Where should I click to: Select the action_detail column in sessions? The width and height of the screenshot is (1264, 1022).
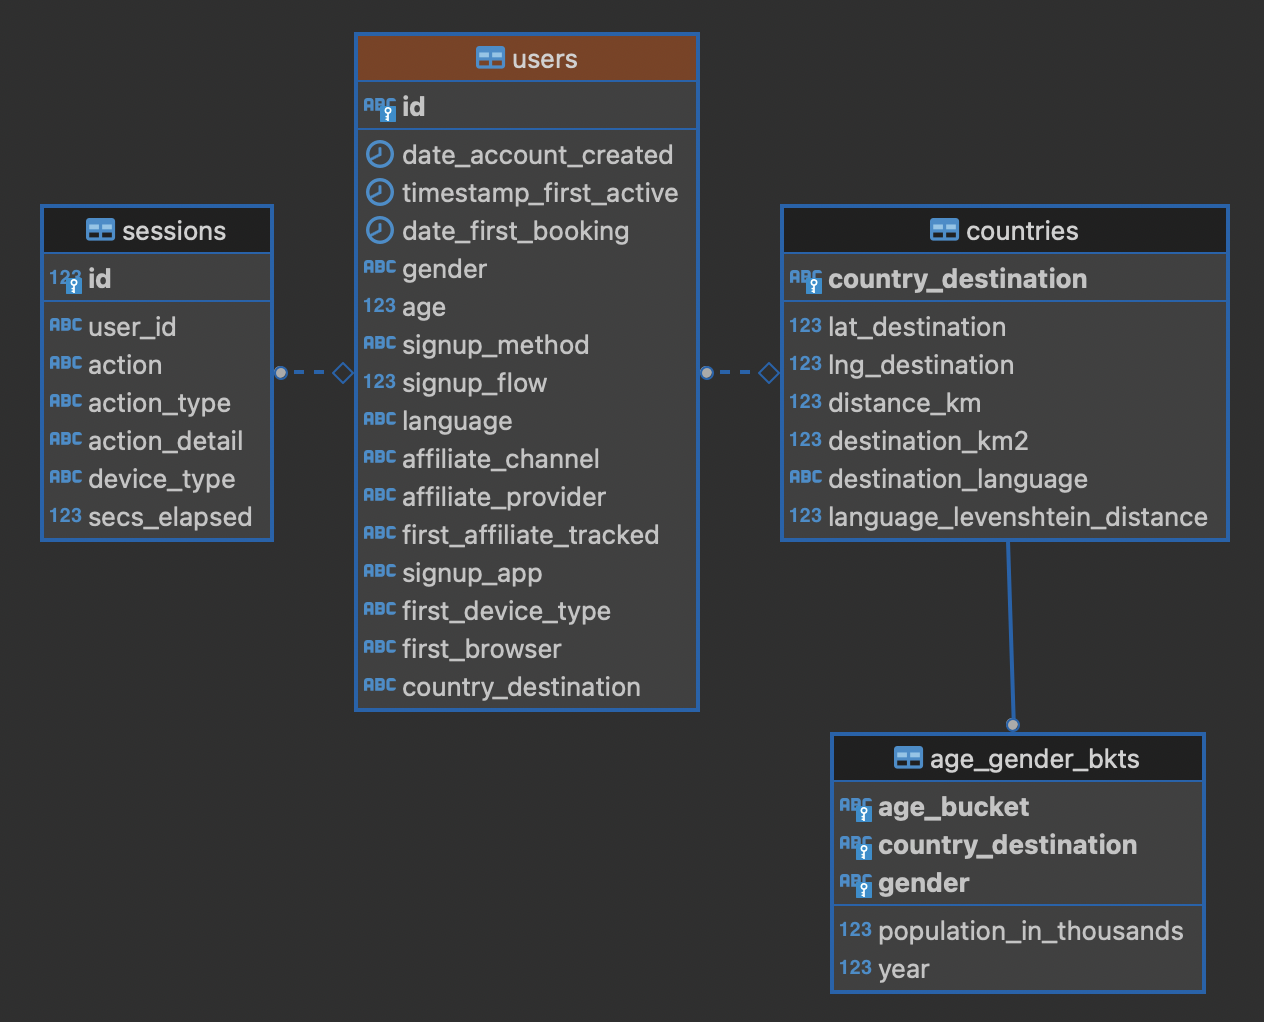[165, 441]
